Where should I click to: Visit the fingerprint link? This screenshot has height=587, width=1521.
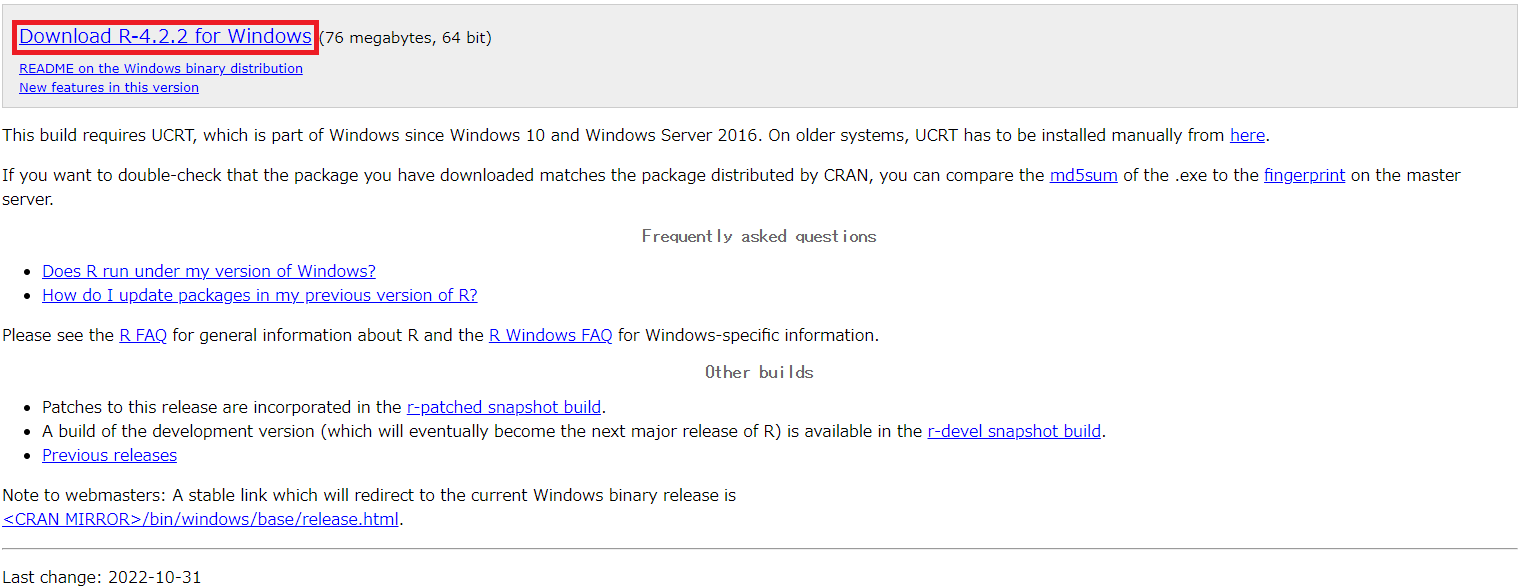click(x=1304, y=175)
